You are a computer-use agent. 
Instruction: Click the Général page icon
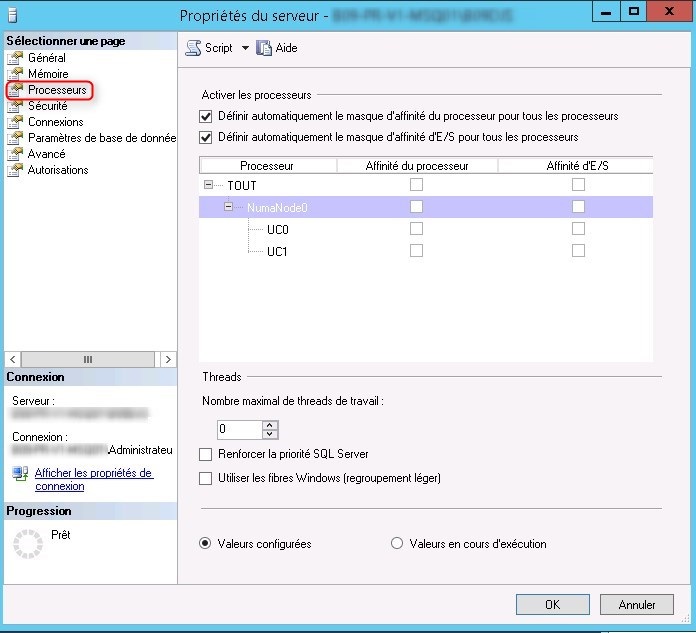tap(15, 58)
